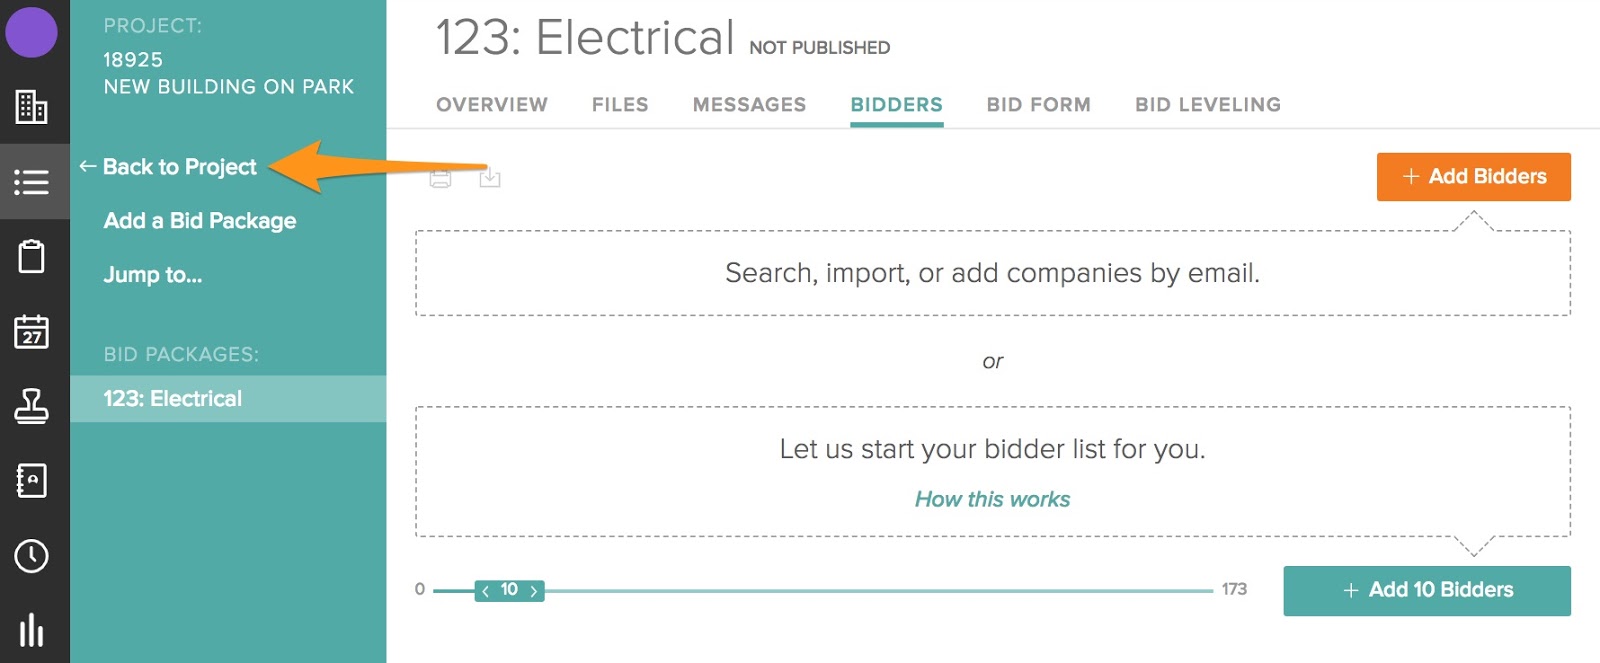
Task: Switch to the Overview tab
Action: pyautogui.click(x=492, y=105)
